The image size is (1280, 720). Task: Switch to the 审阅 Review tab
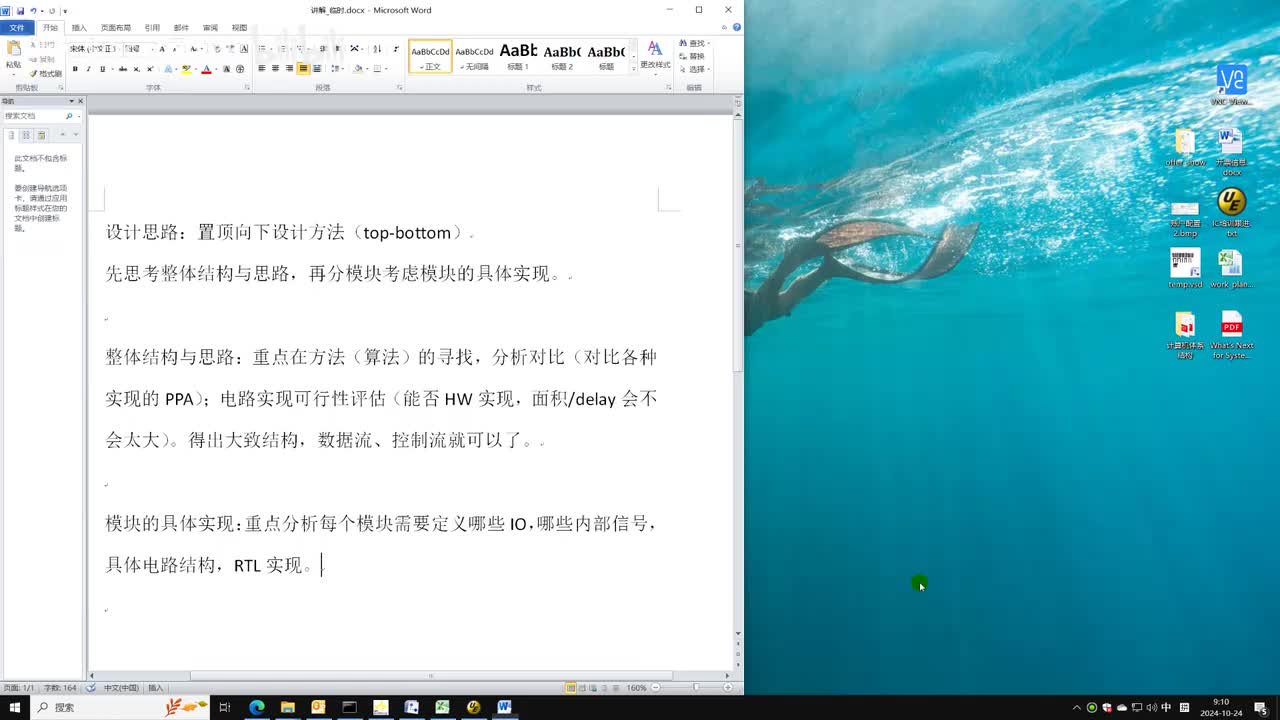tap(210, 28)
